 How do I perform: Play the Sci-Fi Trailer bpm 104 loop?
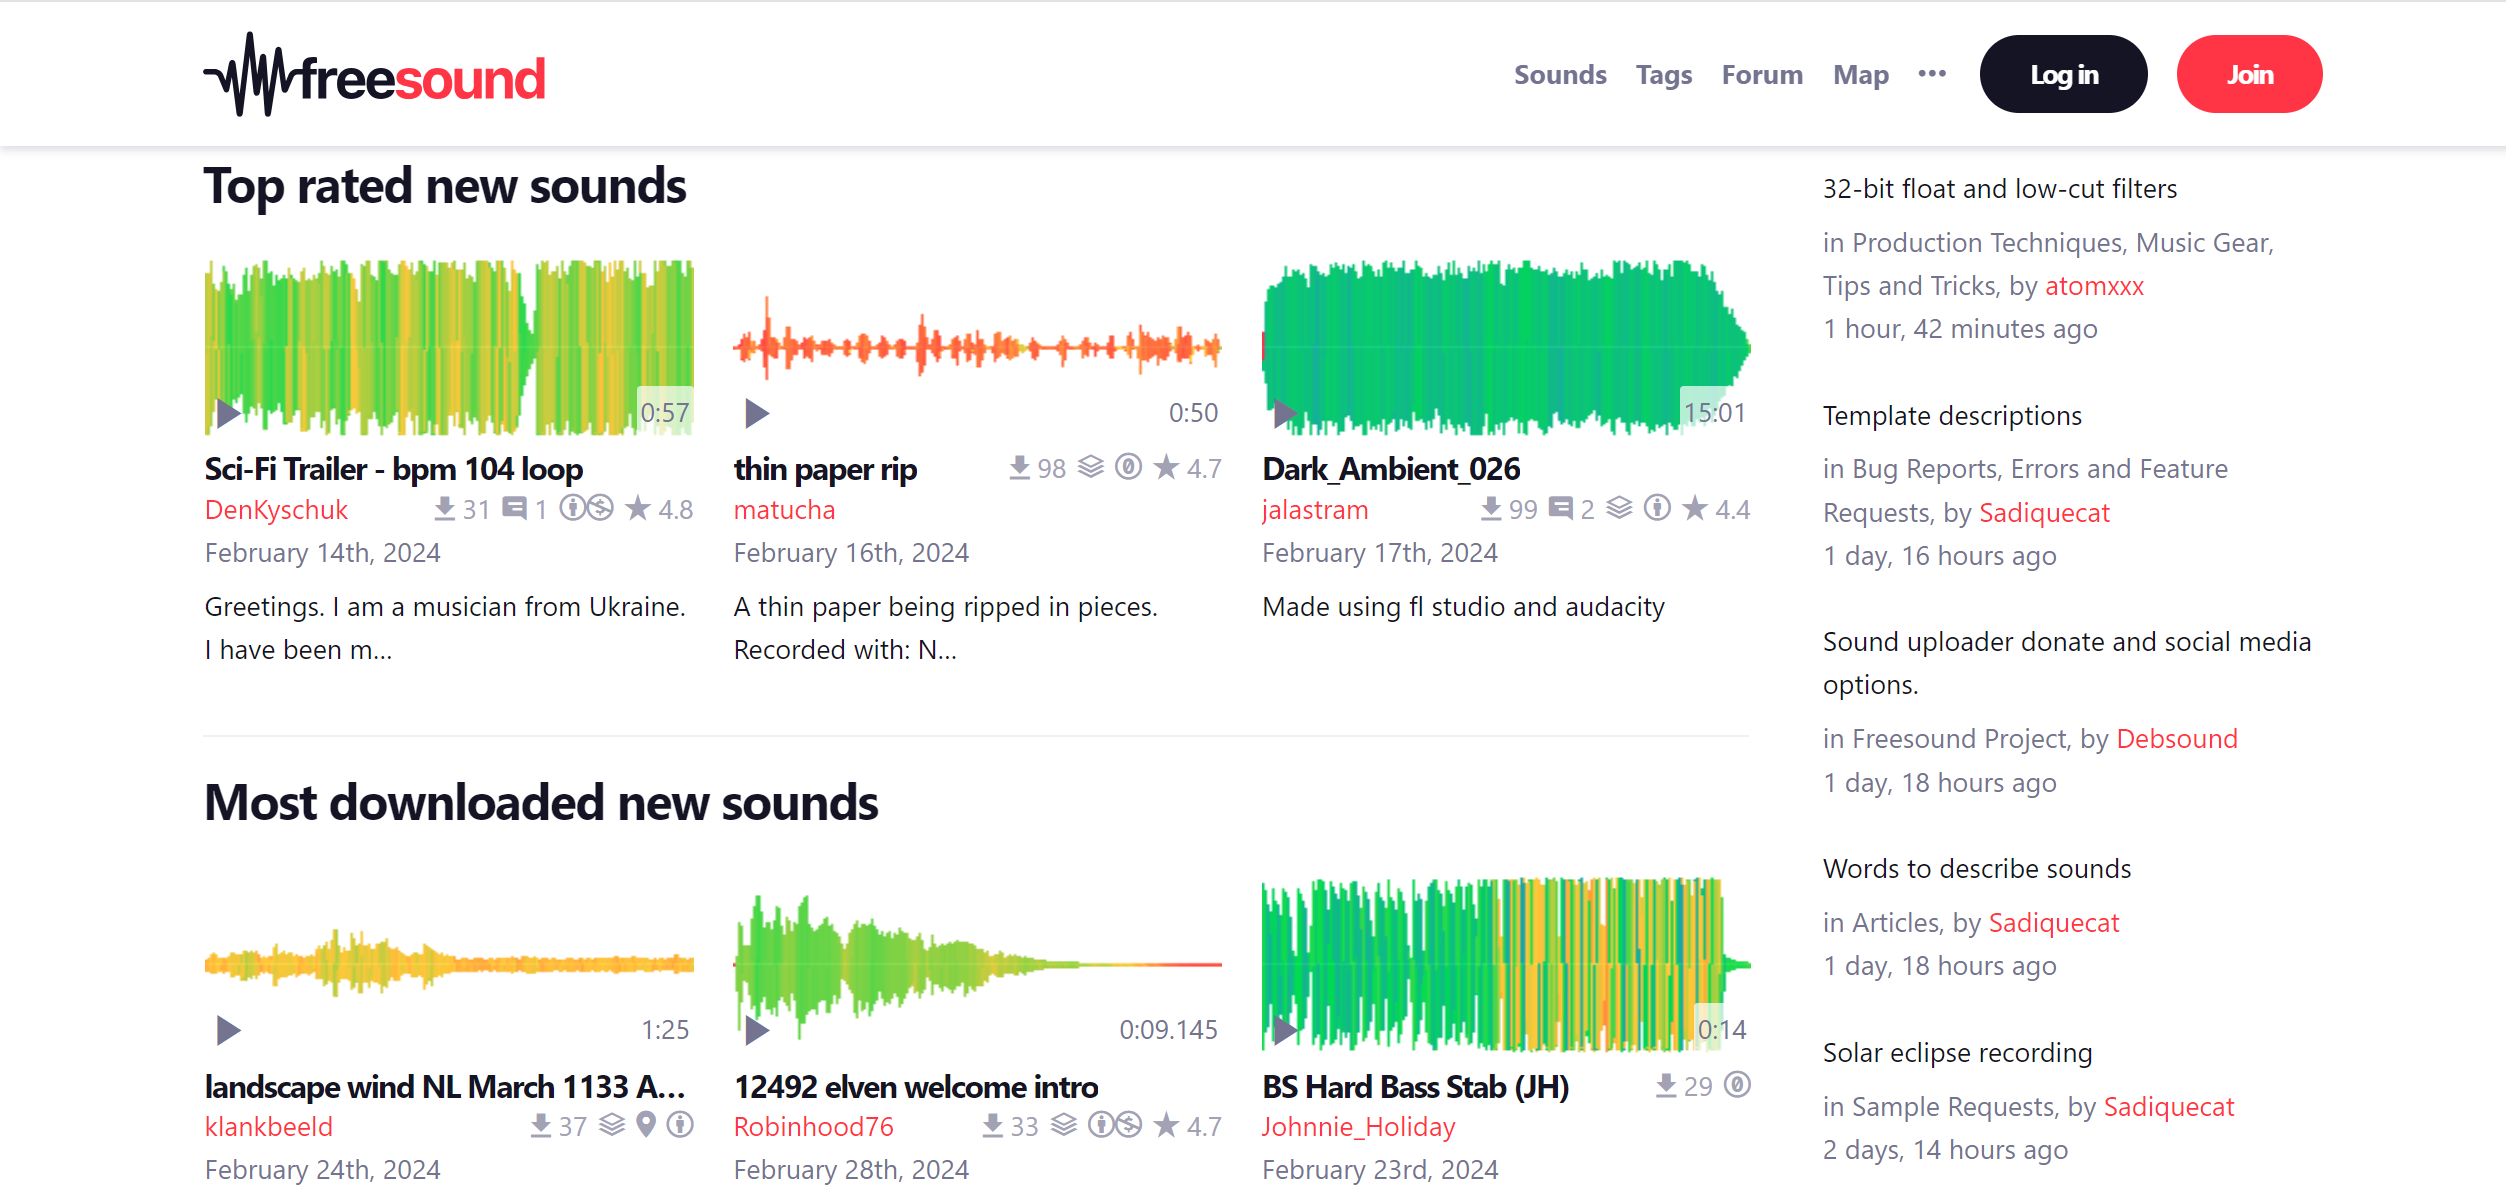(228, 412)
